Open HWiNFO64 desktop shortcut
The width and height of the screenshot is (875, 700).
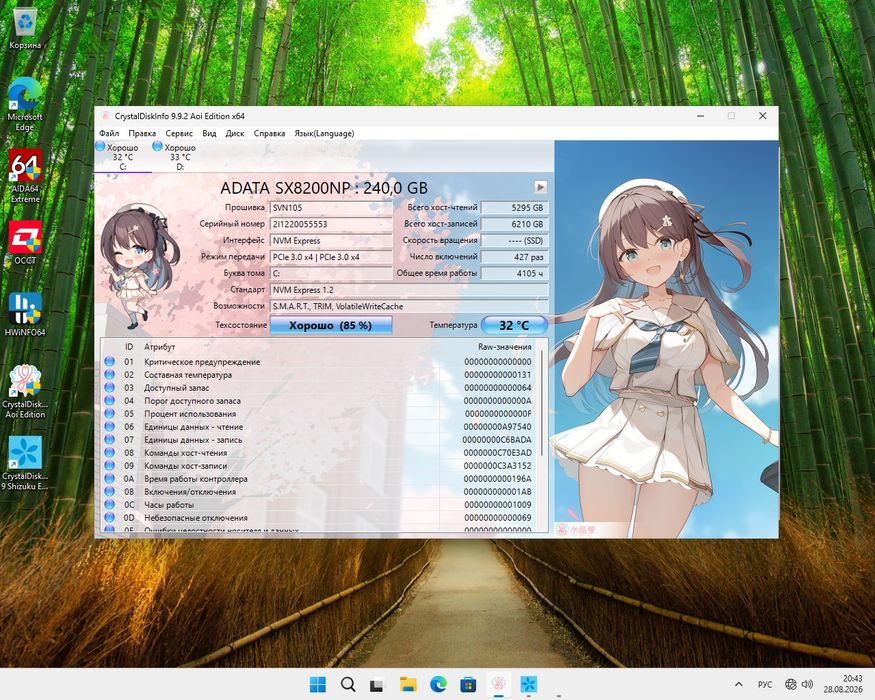click(25, 314)
